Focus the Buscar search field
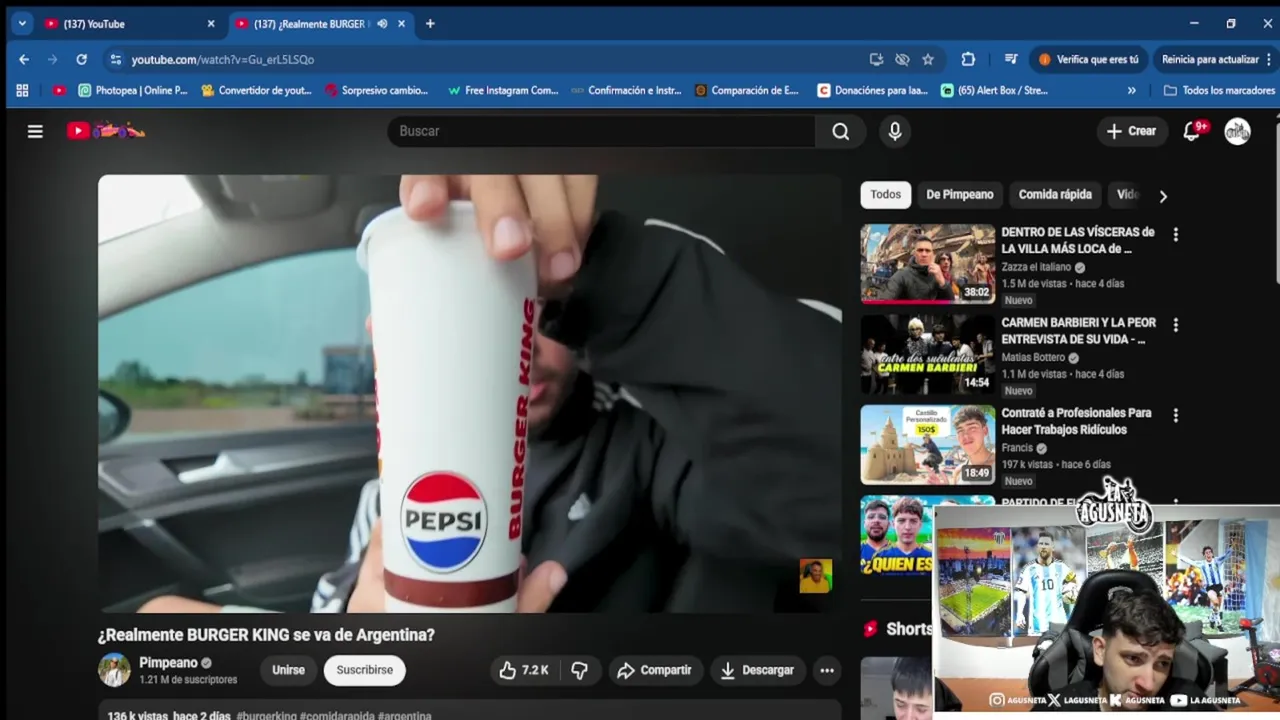Viewport: 1280px width, 720px height. point(601,131)
